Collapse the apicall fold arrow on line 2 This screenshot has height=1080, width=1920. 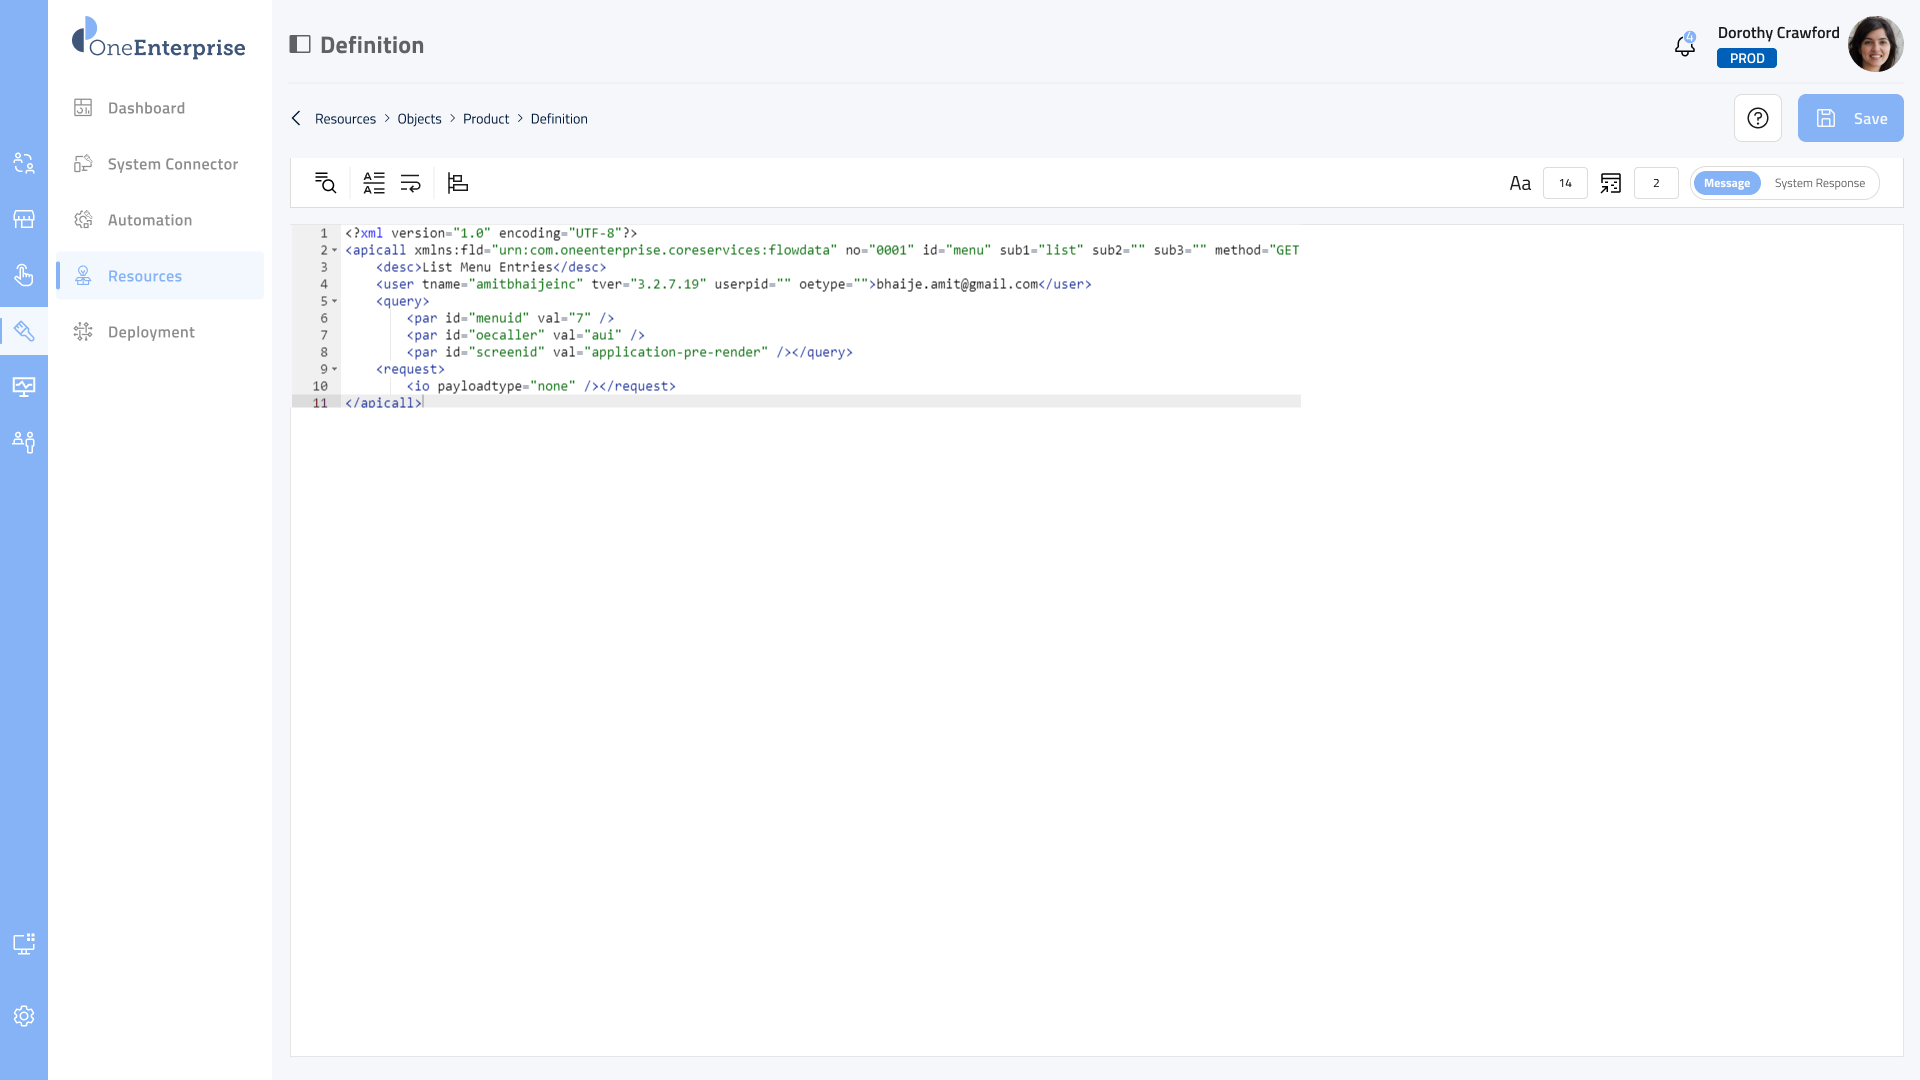click(335, 251)
